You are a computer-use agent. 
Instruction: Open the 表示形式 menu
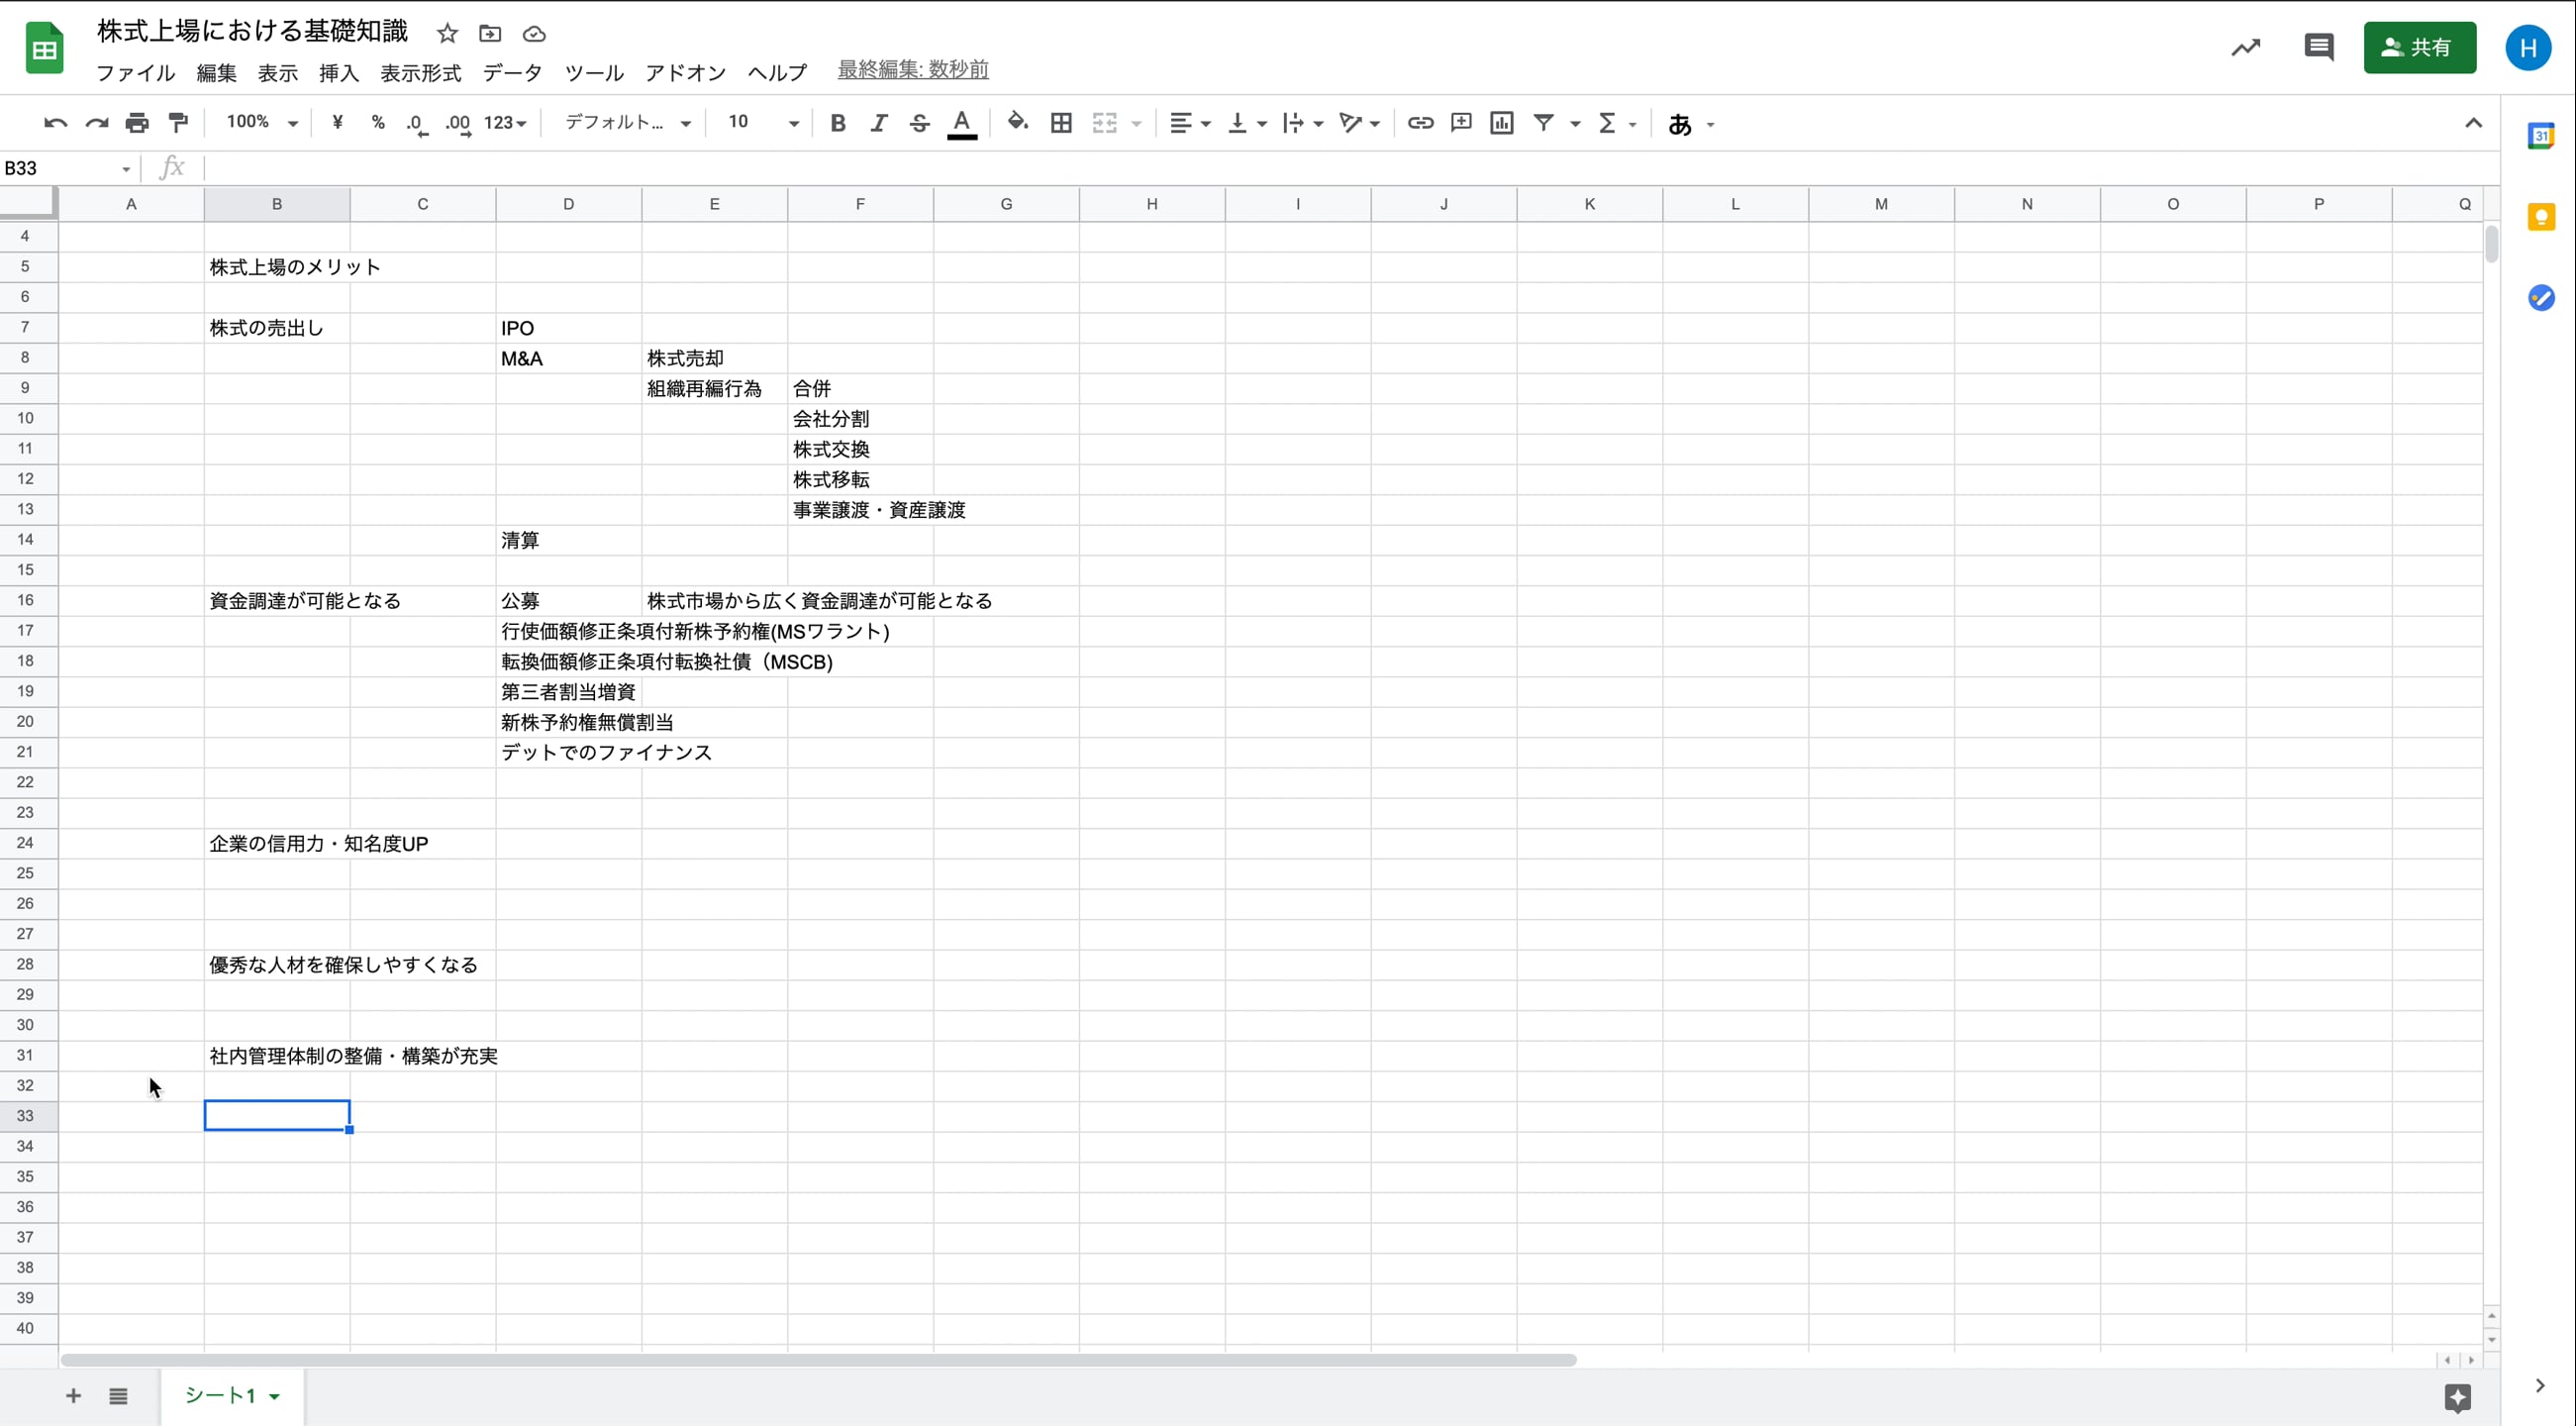tap(420, 73)
